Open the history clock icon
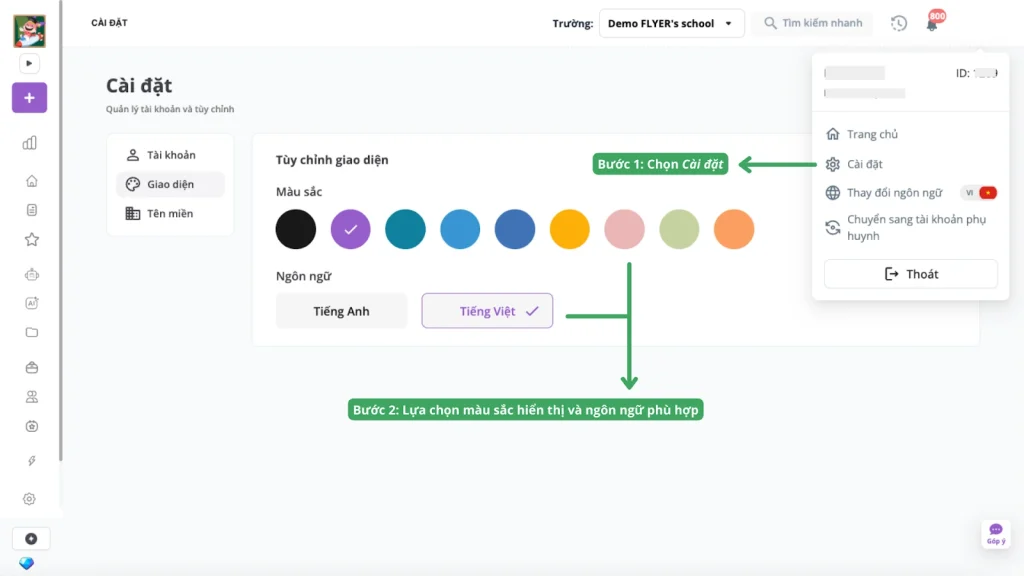 coord(899,23)
